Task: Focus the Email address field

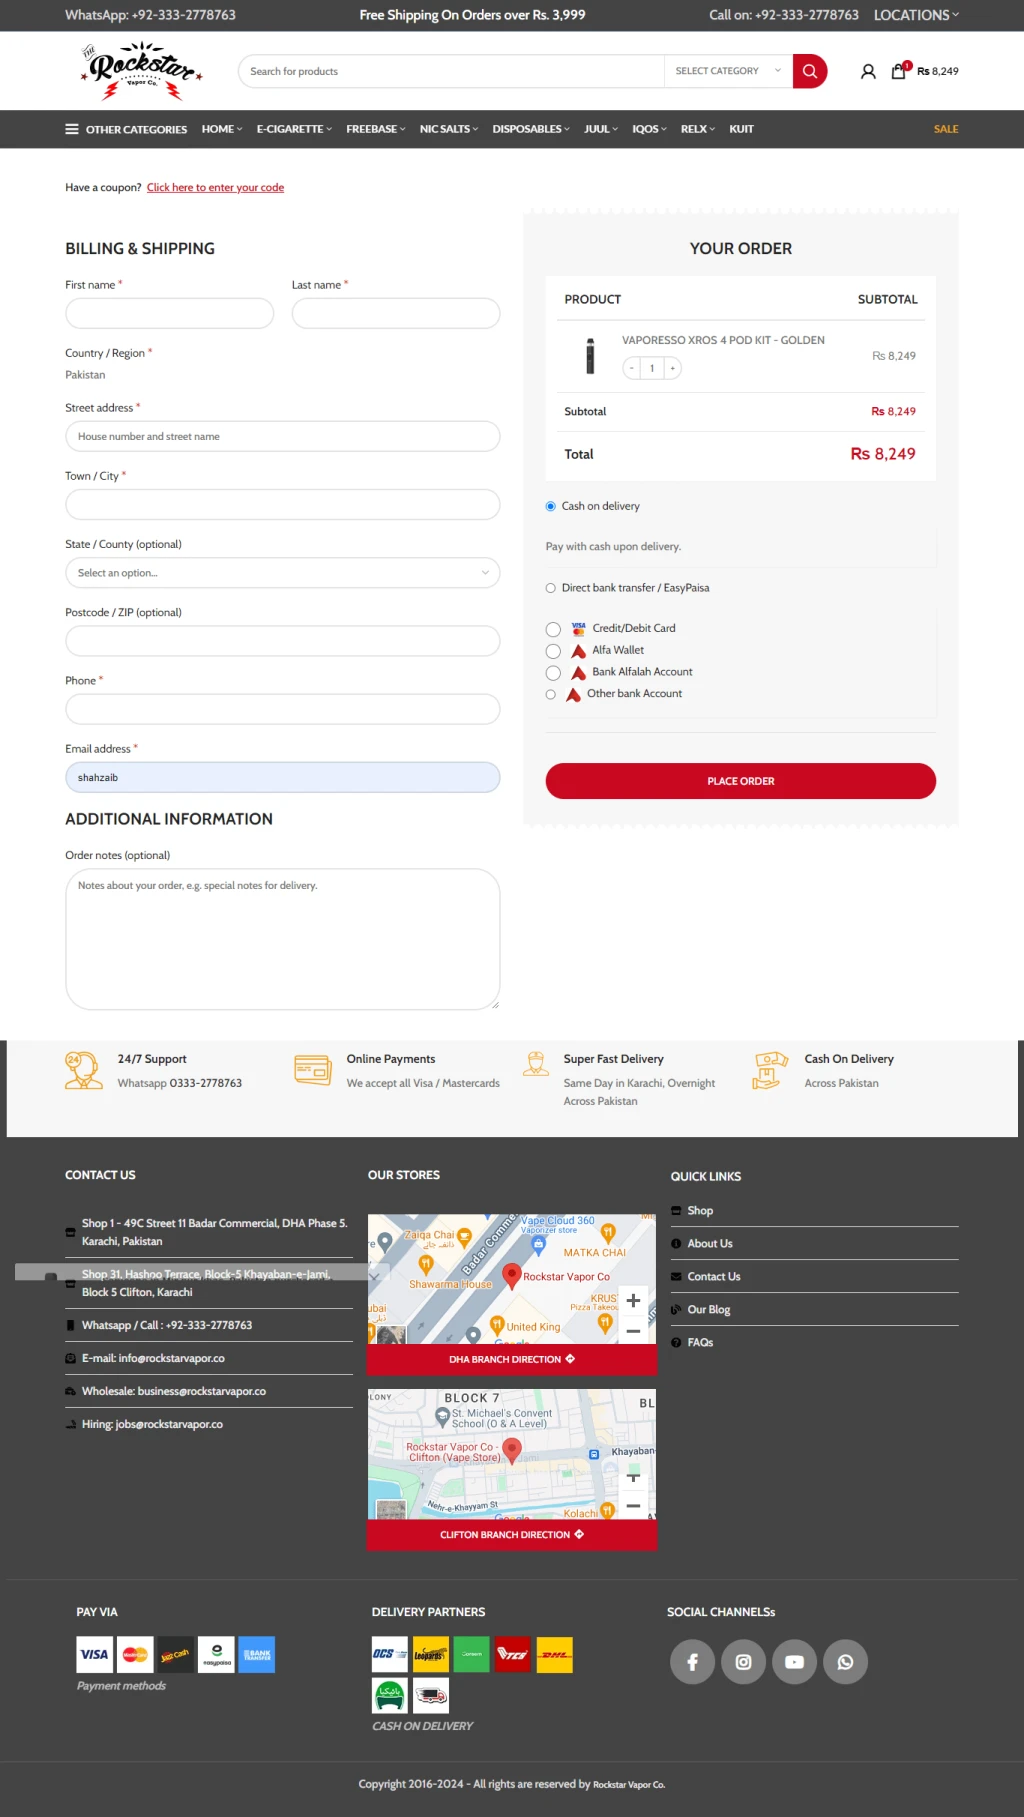Action: (x=283, y=778)
